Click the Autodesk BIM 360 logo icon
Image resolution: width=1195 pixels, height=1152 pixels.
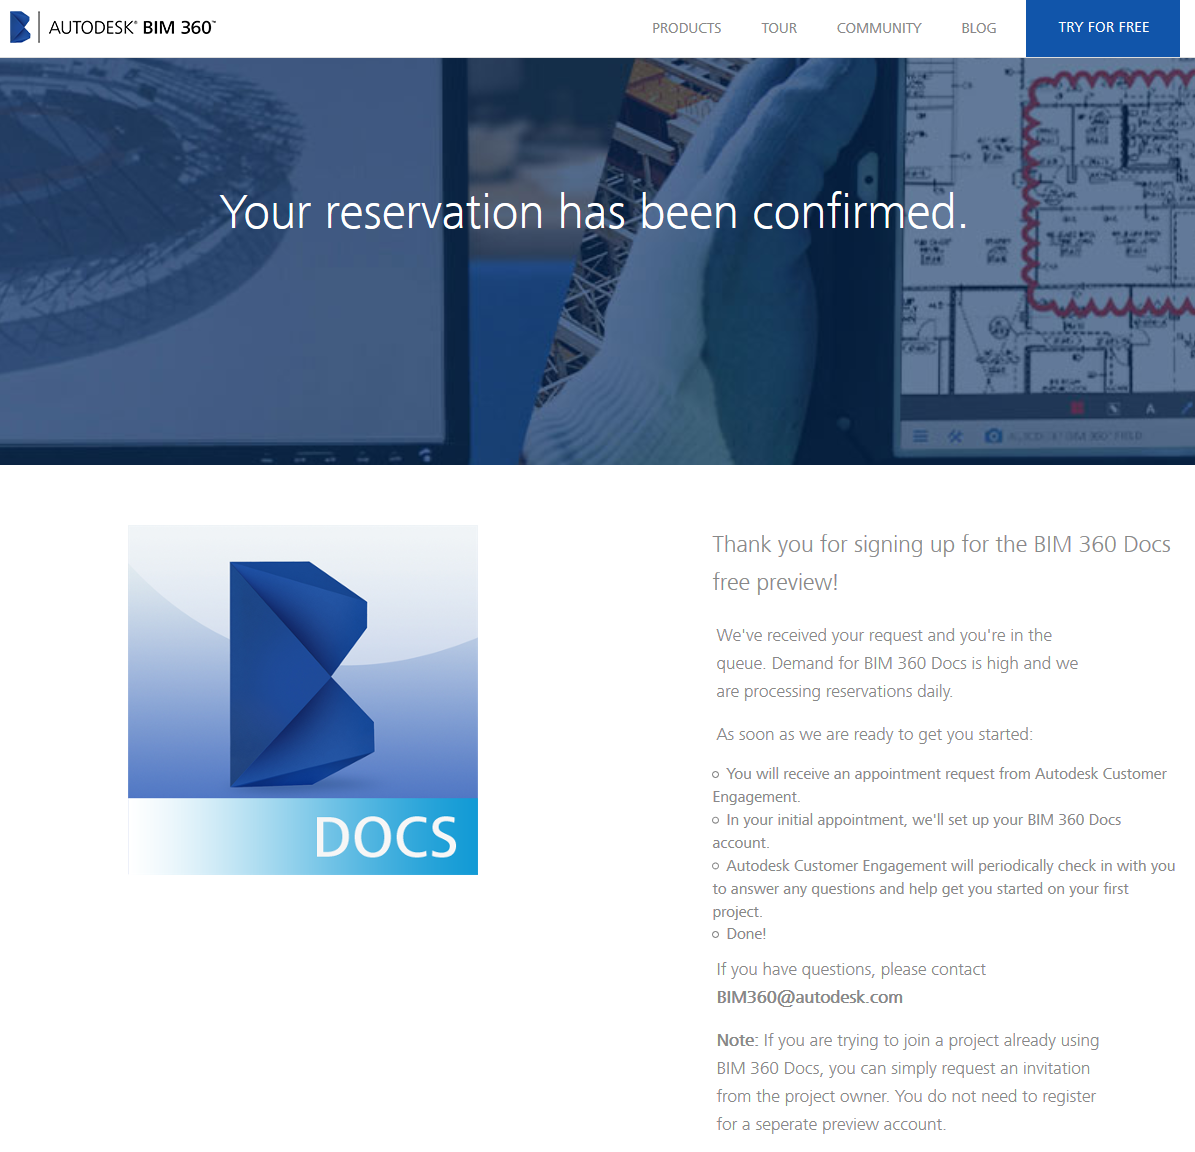click(20, 27)
